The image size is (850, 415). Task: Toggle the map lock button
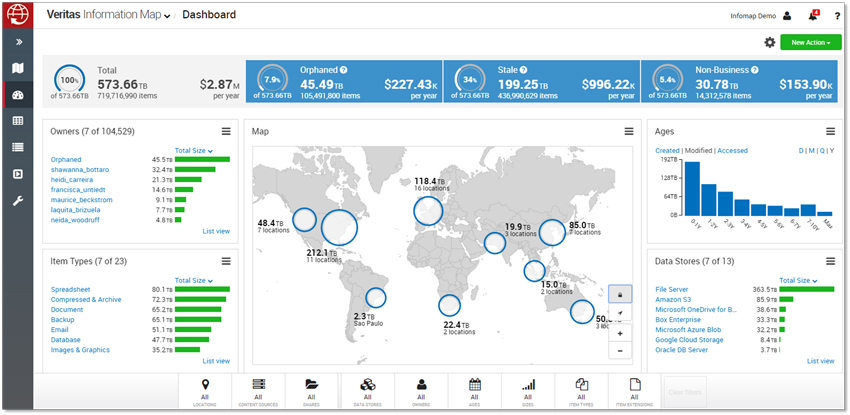coord(620,295)
